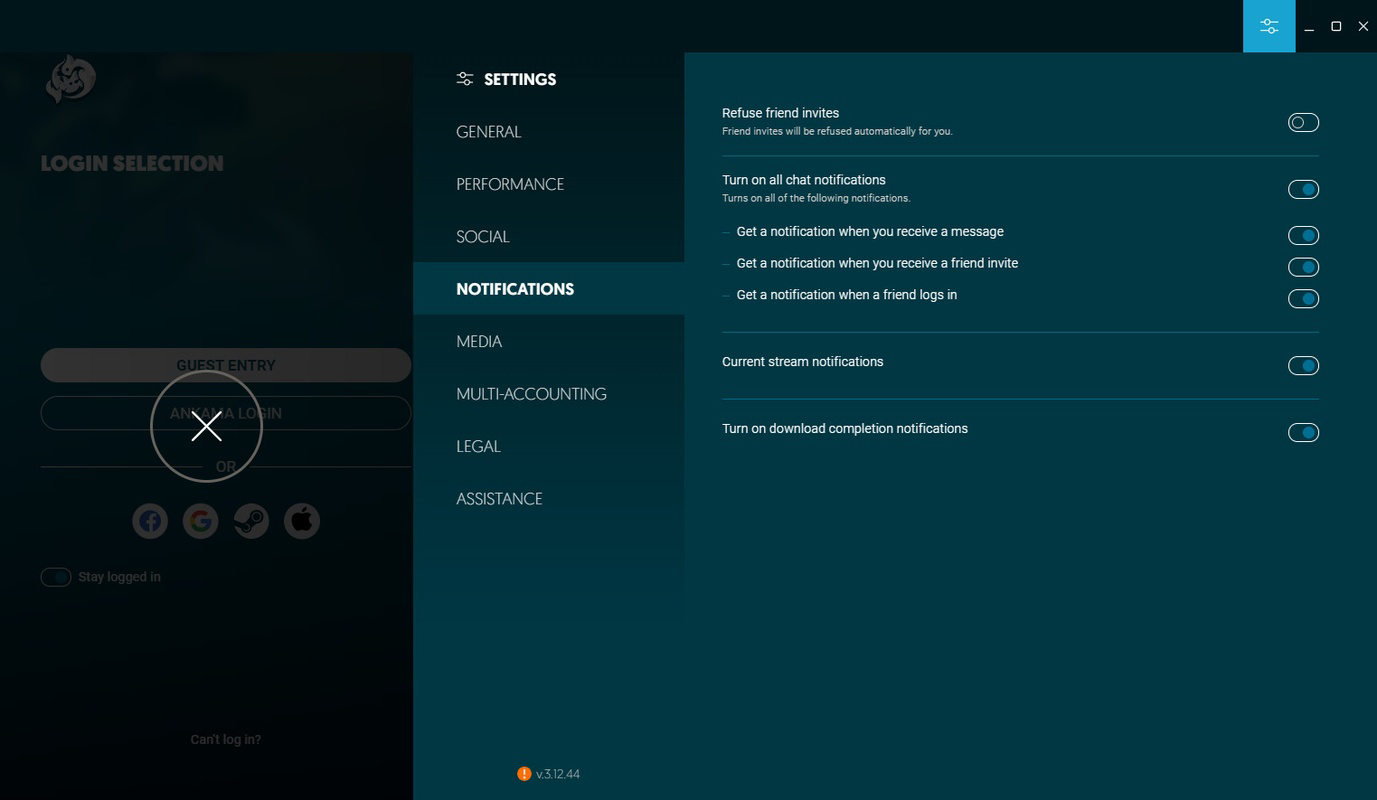Screen dimensions: 1377x800
Task: Close settings with the large X circle
Action: click(x=206, y=427)
